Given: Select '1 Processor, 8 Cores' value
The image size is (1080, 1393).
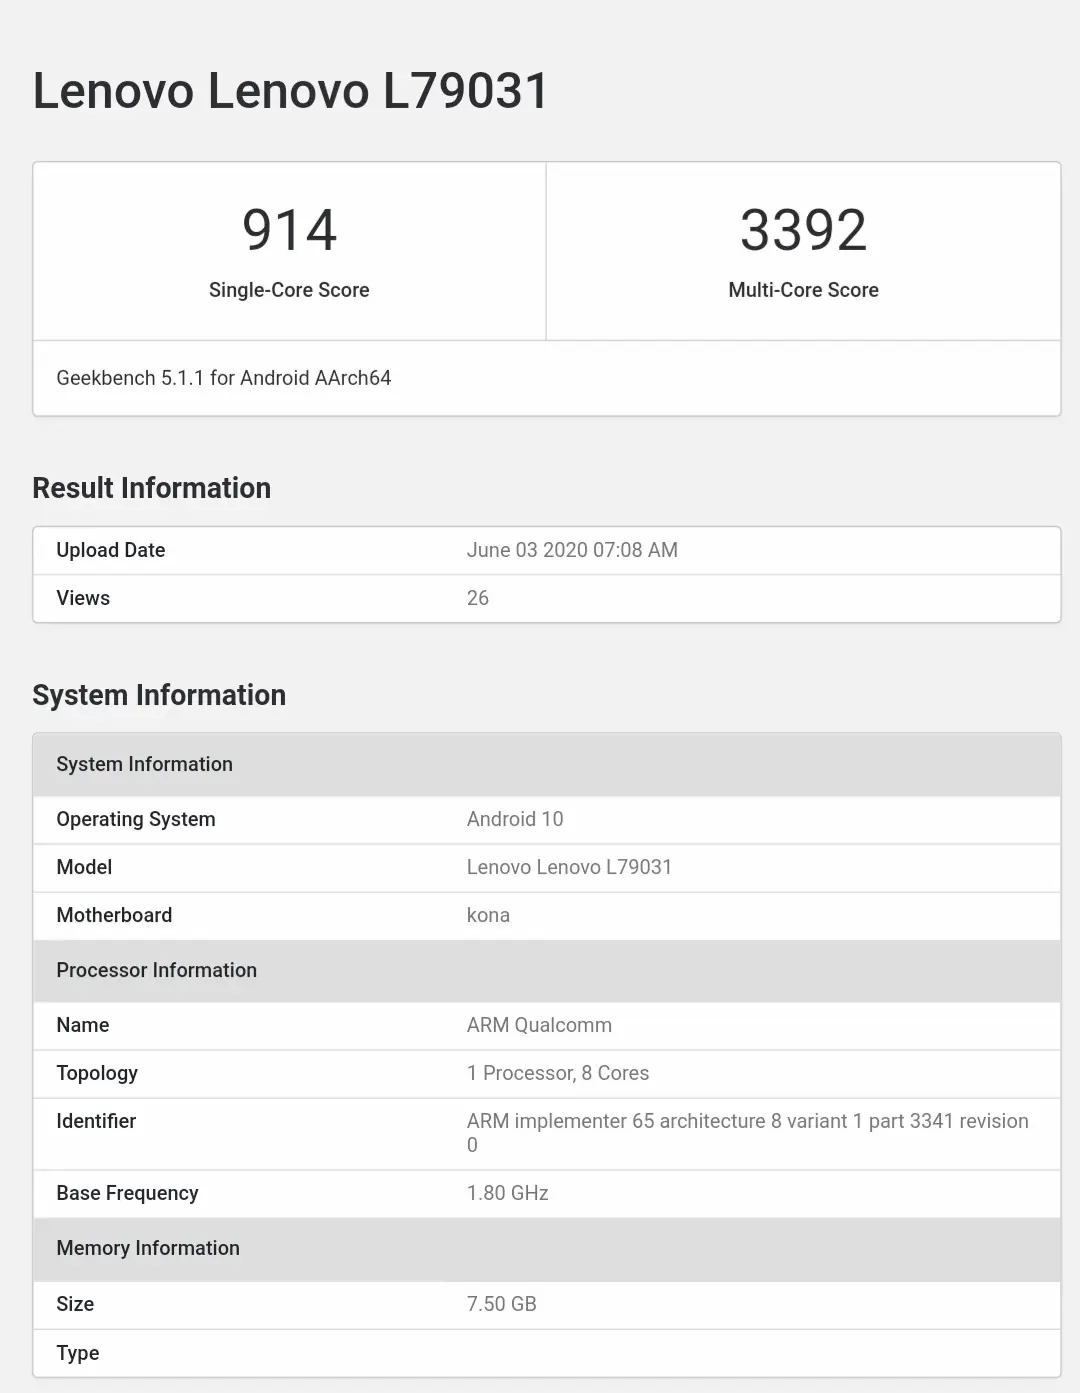Looking at the screenshot, I should pos(558,1073).
